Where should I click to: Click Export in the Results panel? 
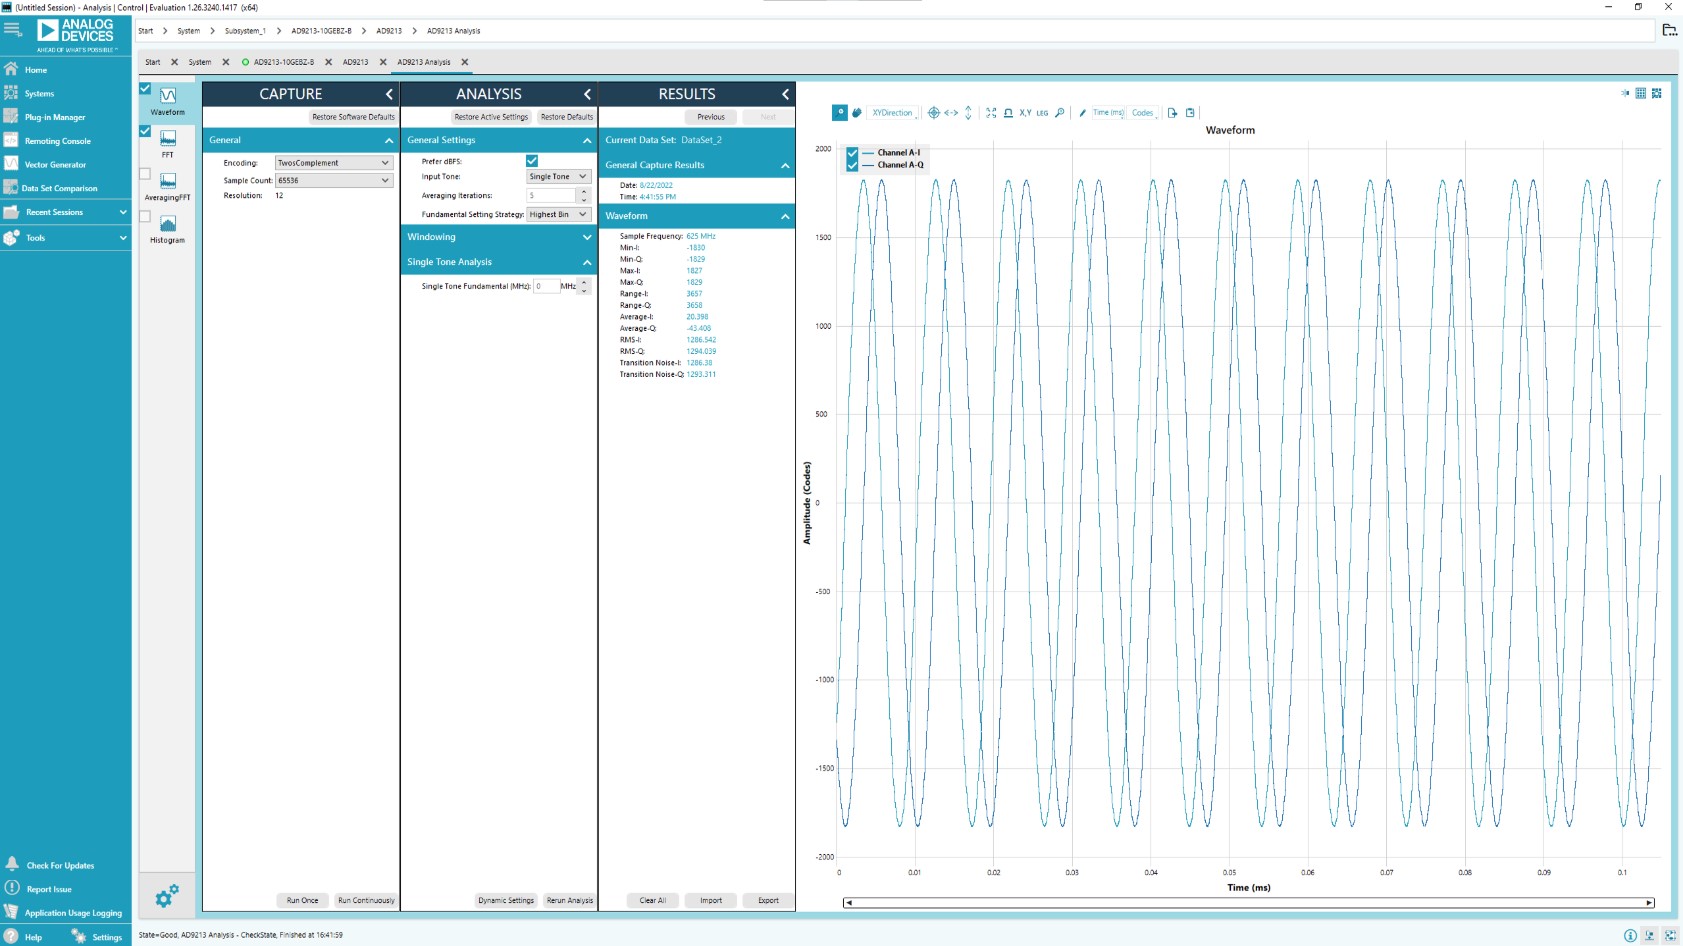pos(767,900)
